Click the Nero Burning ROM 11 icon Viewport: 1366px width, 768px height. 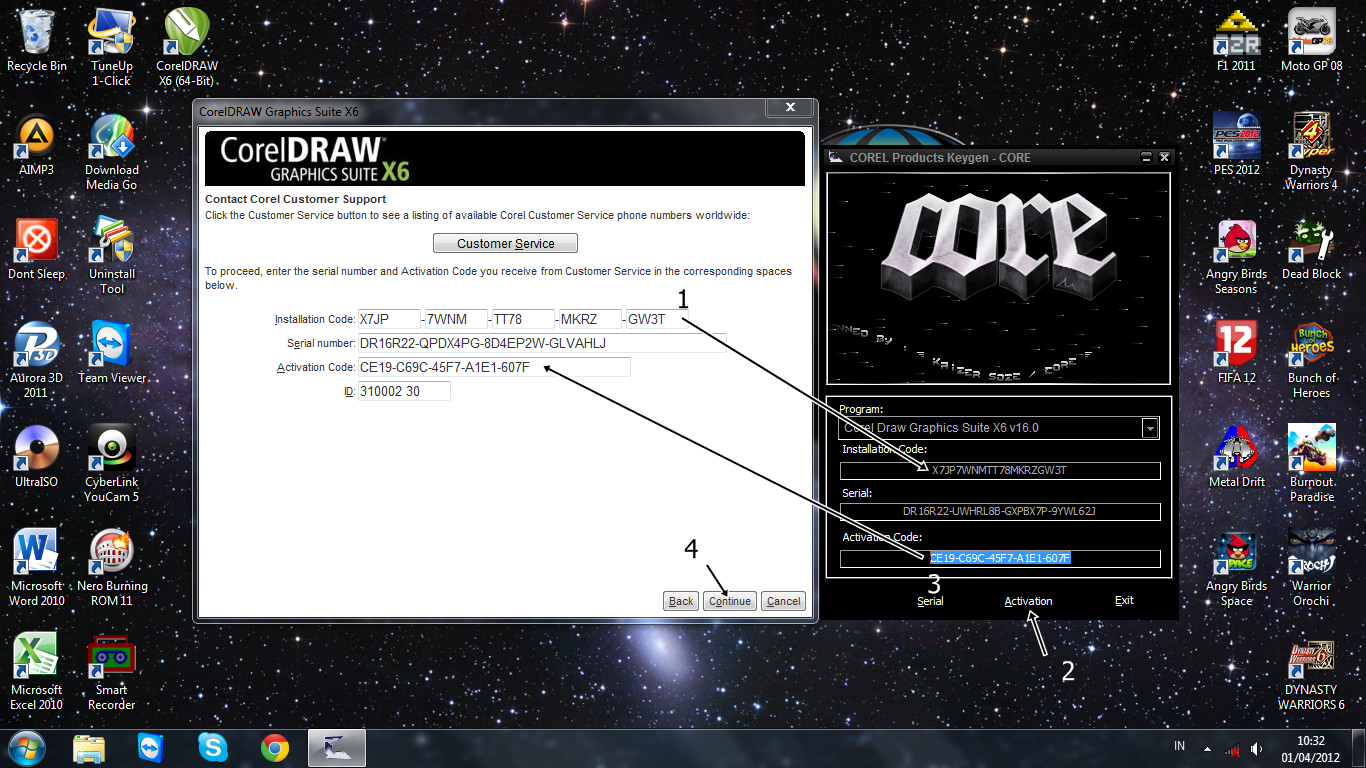tap(112, 567)
